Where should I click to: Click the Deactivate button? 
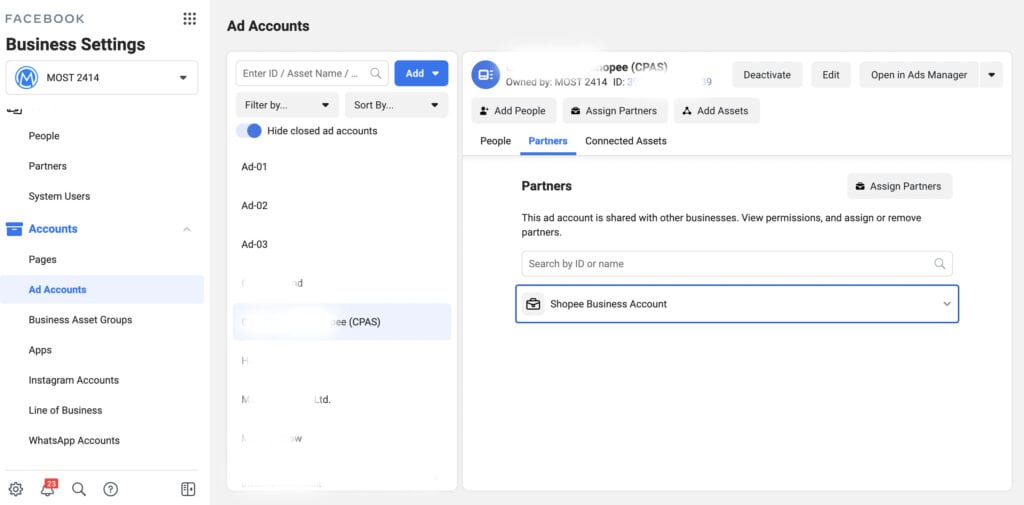[767, 75]
